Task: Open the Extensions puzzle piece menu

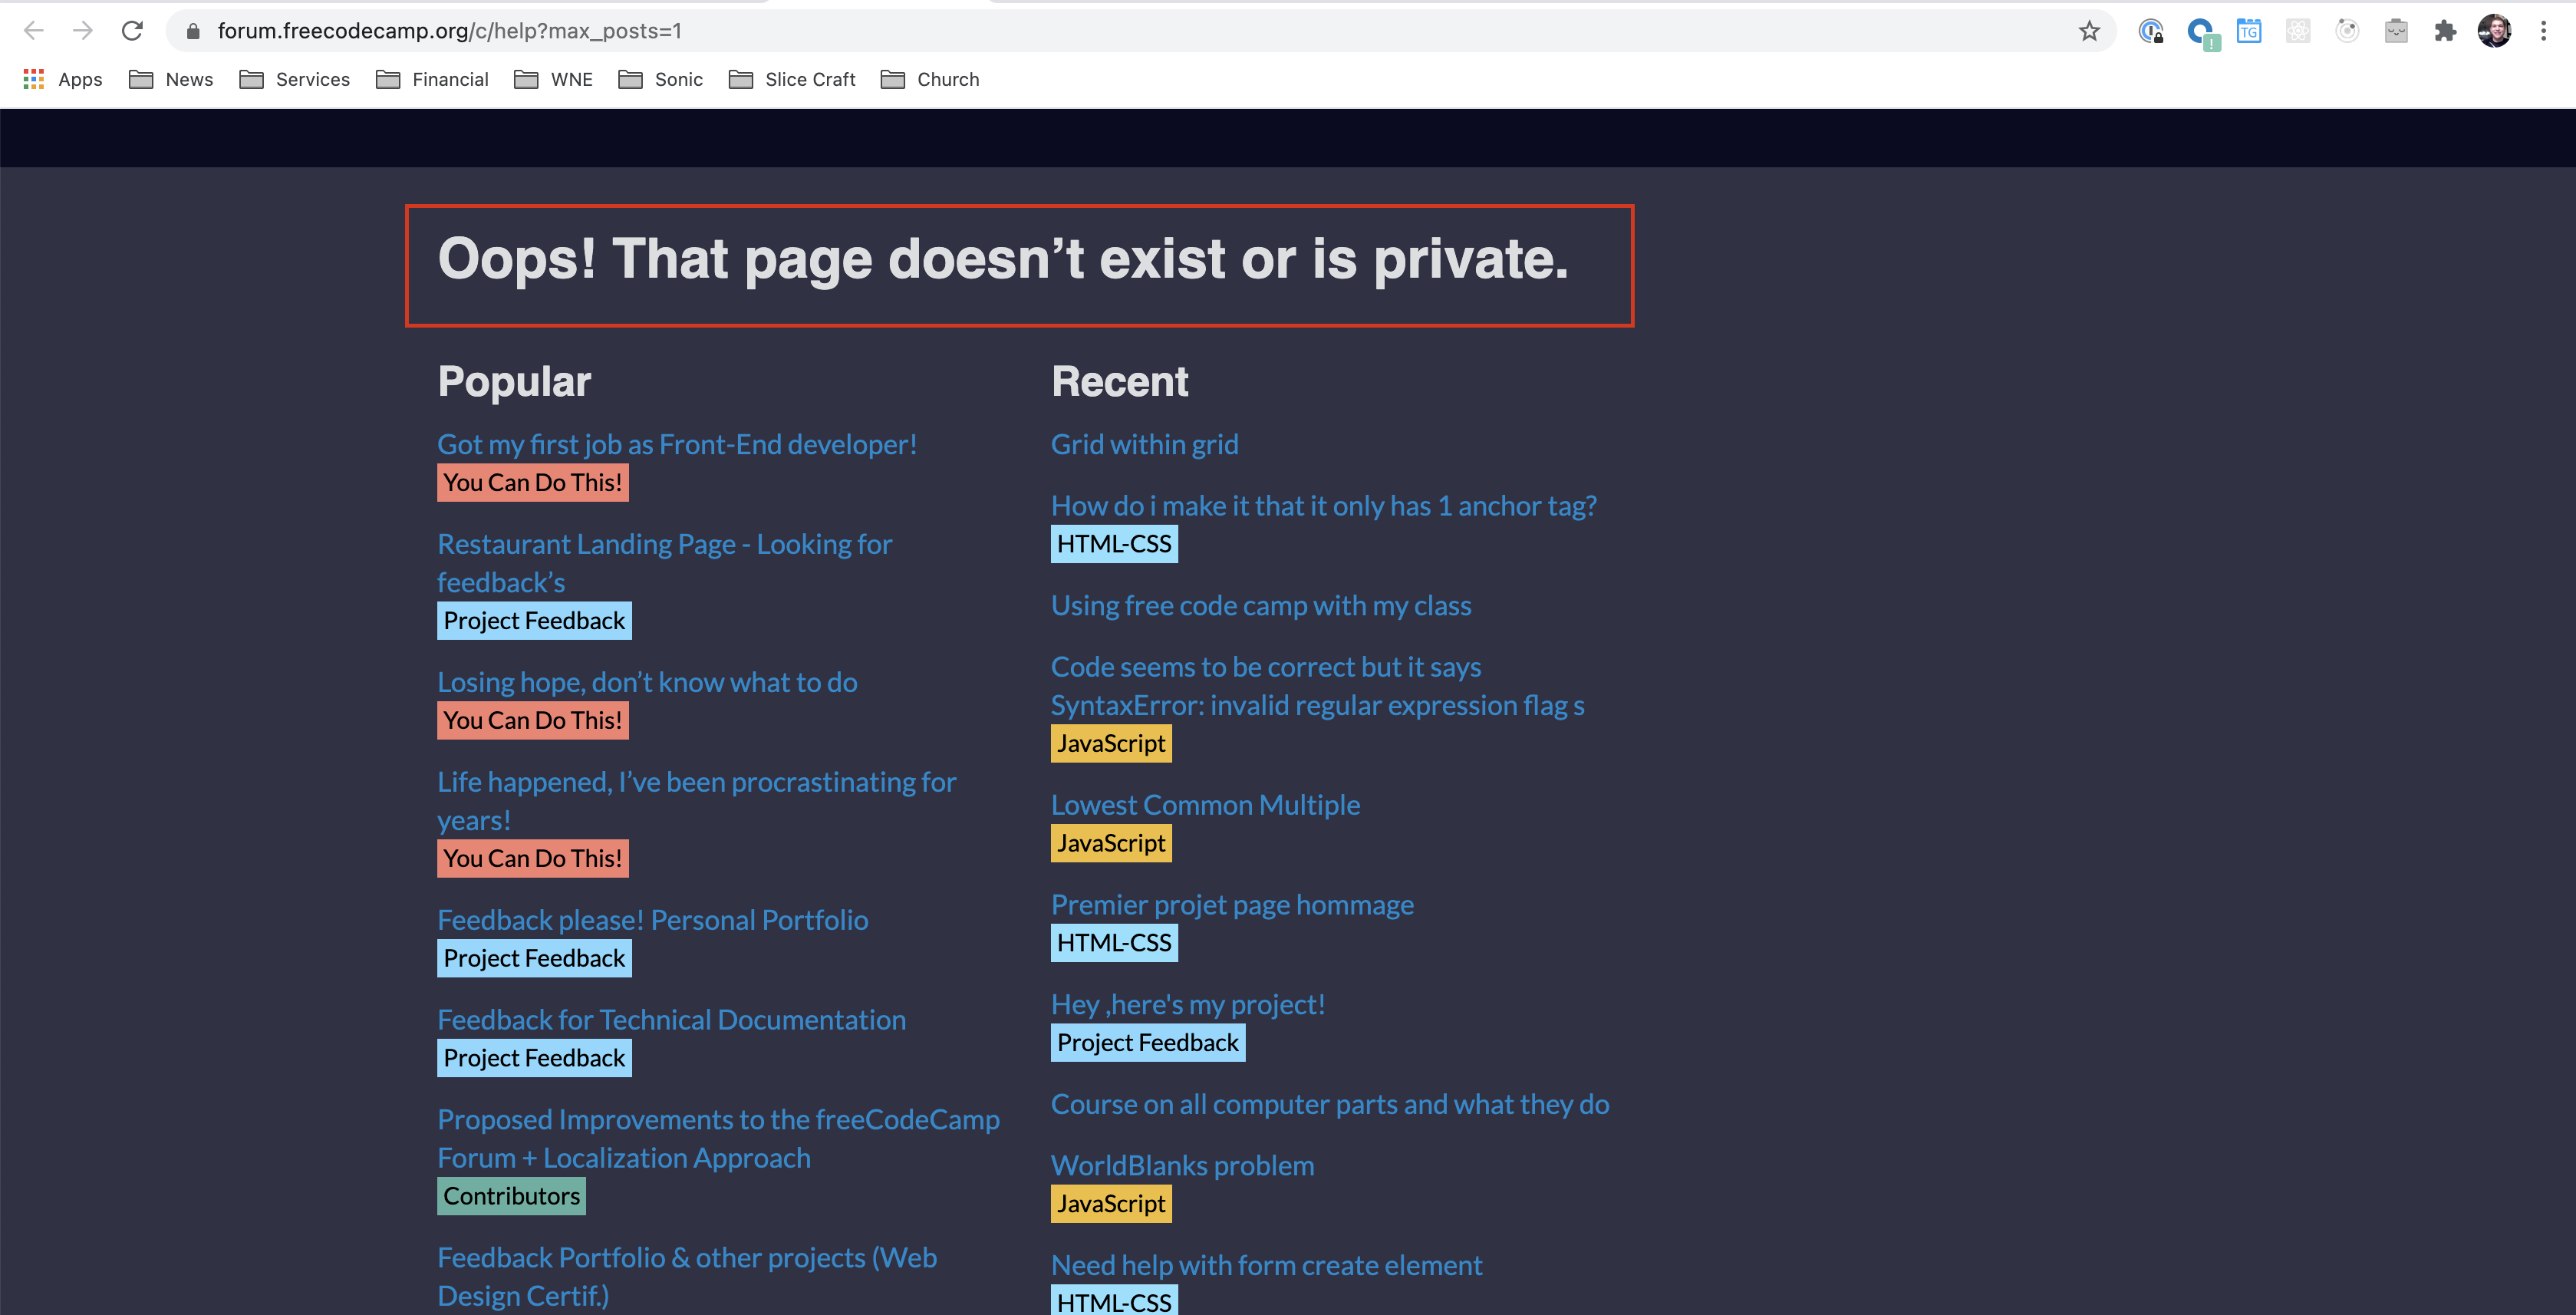Action: [2445, 31]
